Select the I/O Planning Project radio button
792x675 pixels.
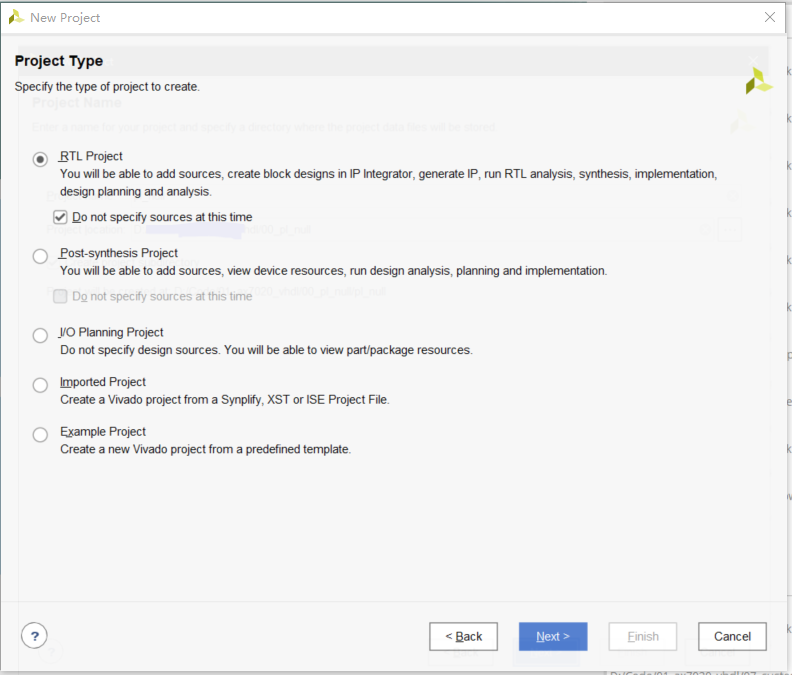[40, 335]
